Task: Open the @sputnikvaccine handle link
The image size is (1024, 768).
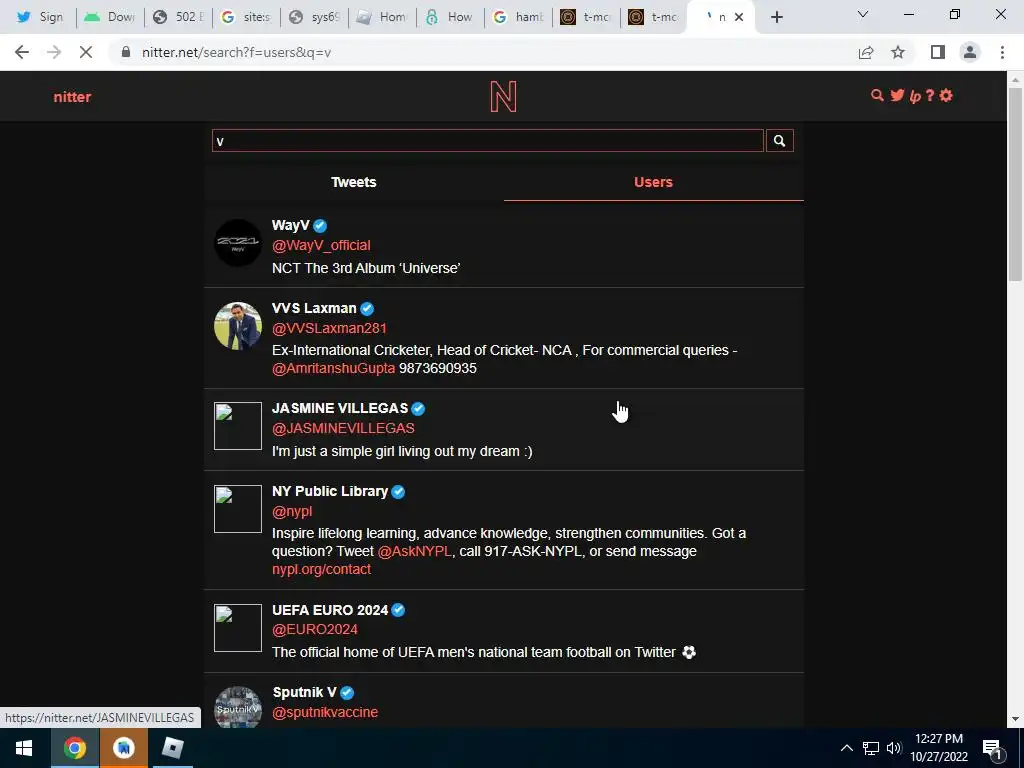Action: coord(325,712)
